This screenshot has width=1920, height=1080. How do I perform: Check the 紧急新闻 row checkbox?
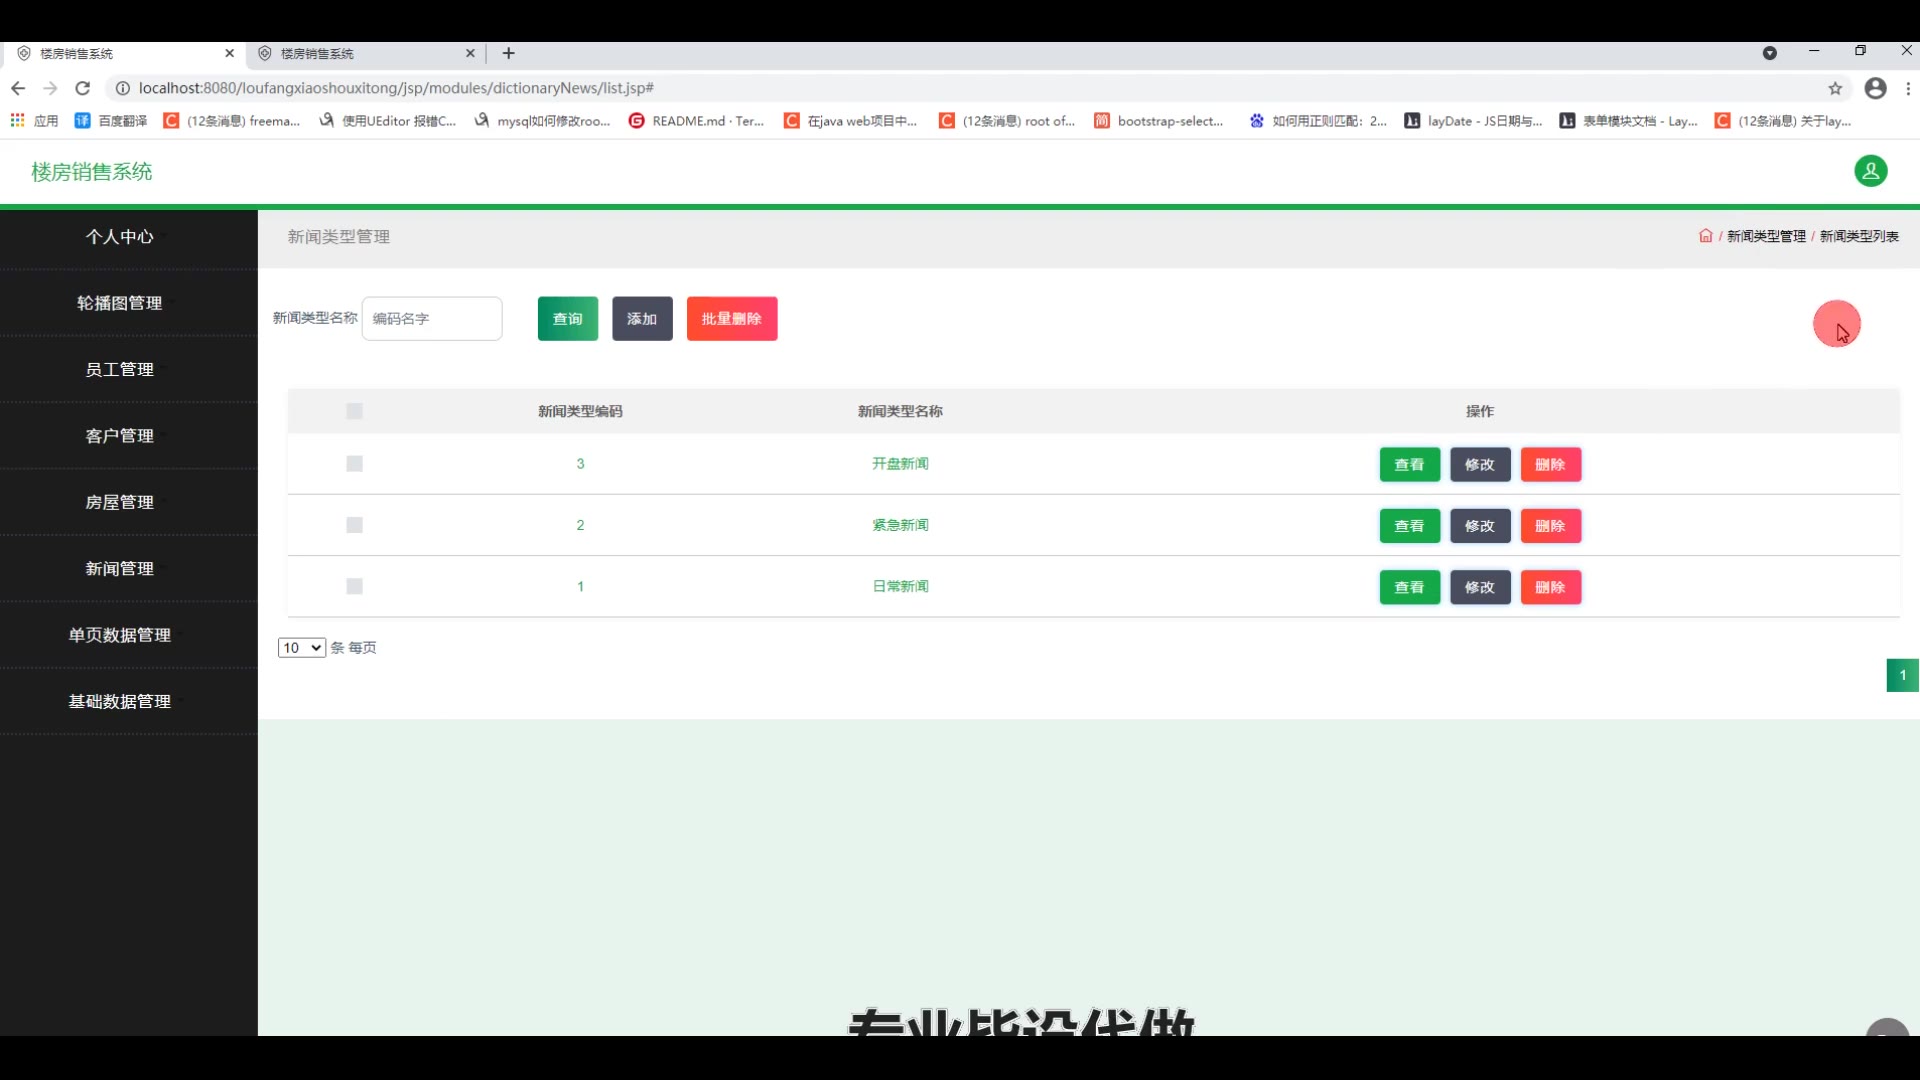354,525
